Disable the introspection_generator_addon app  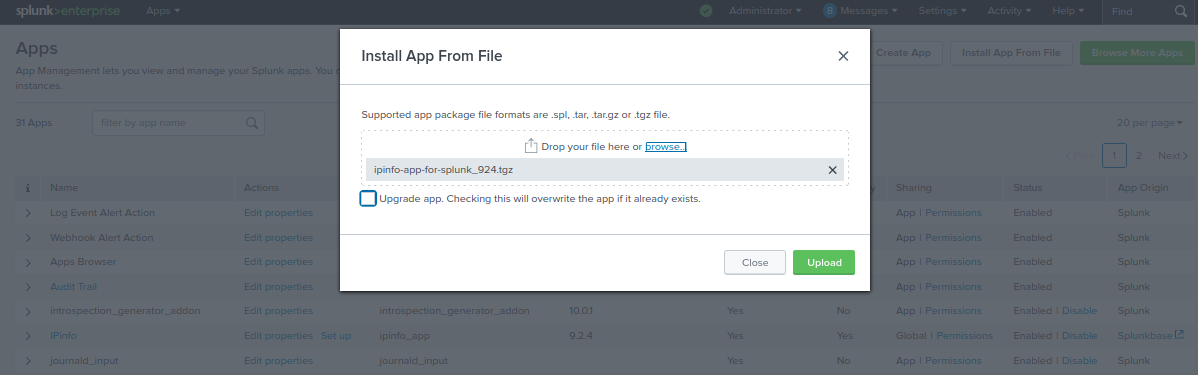[1079, 311]
